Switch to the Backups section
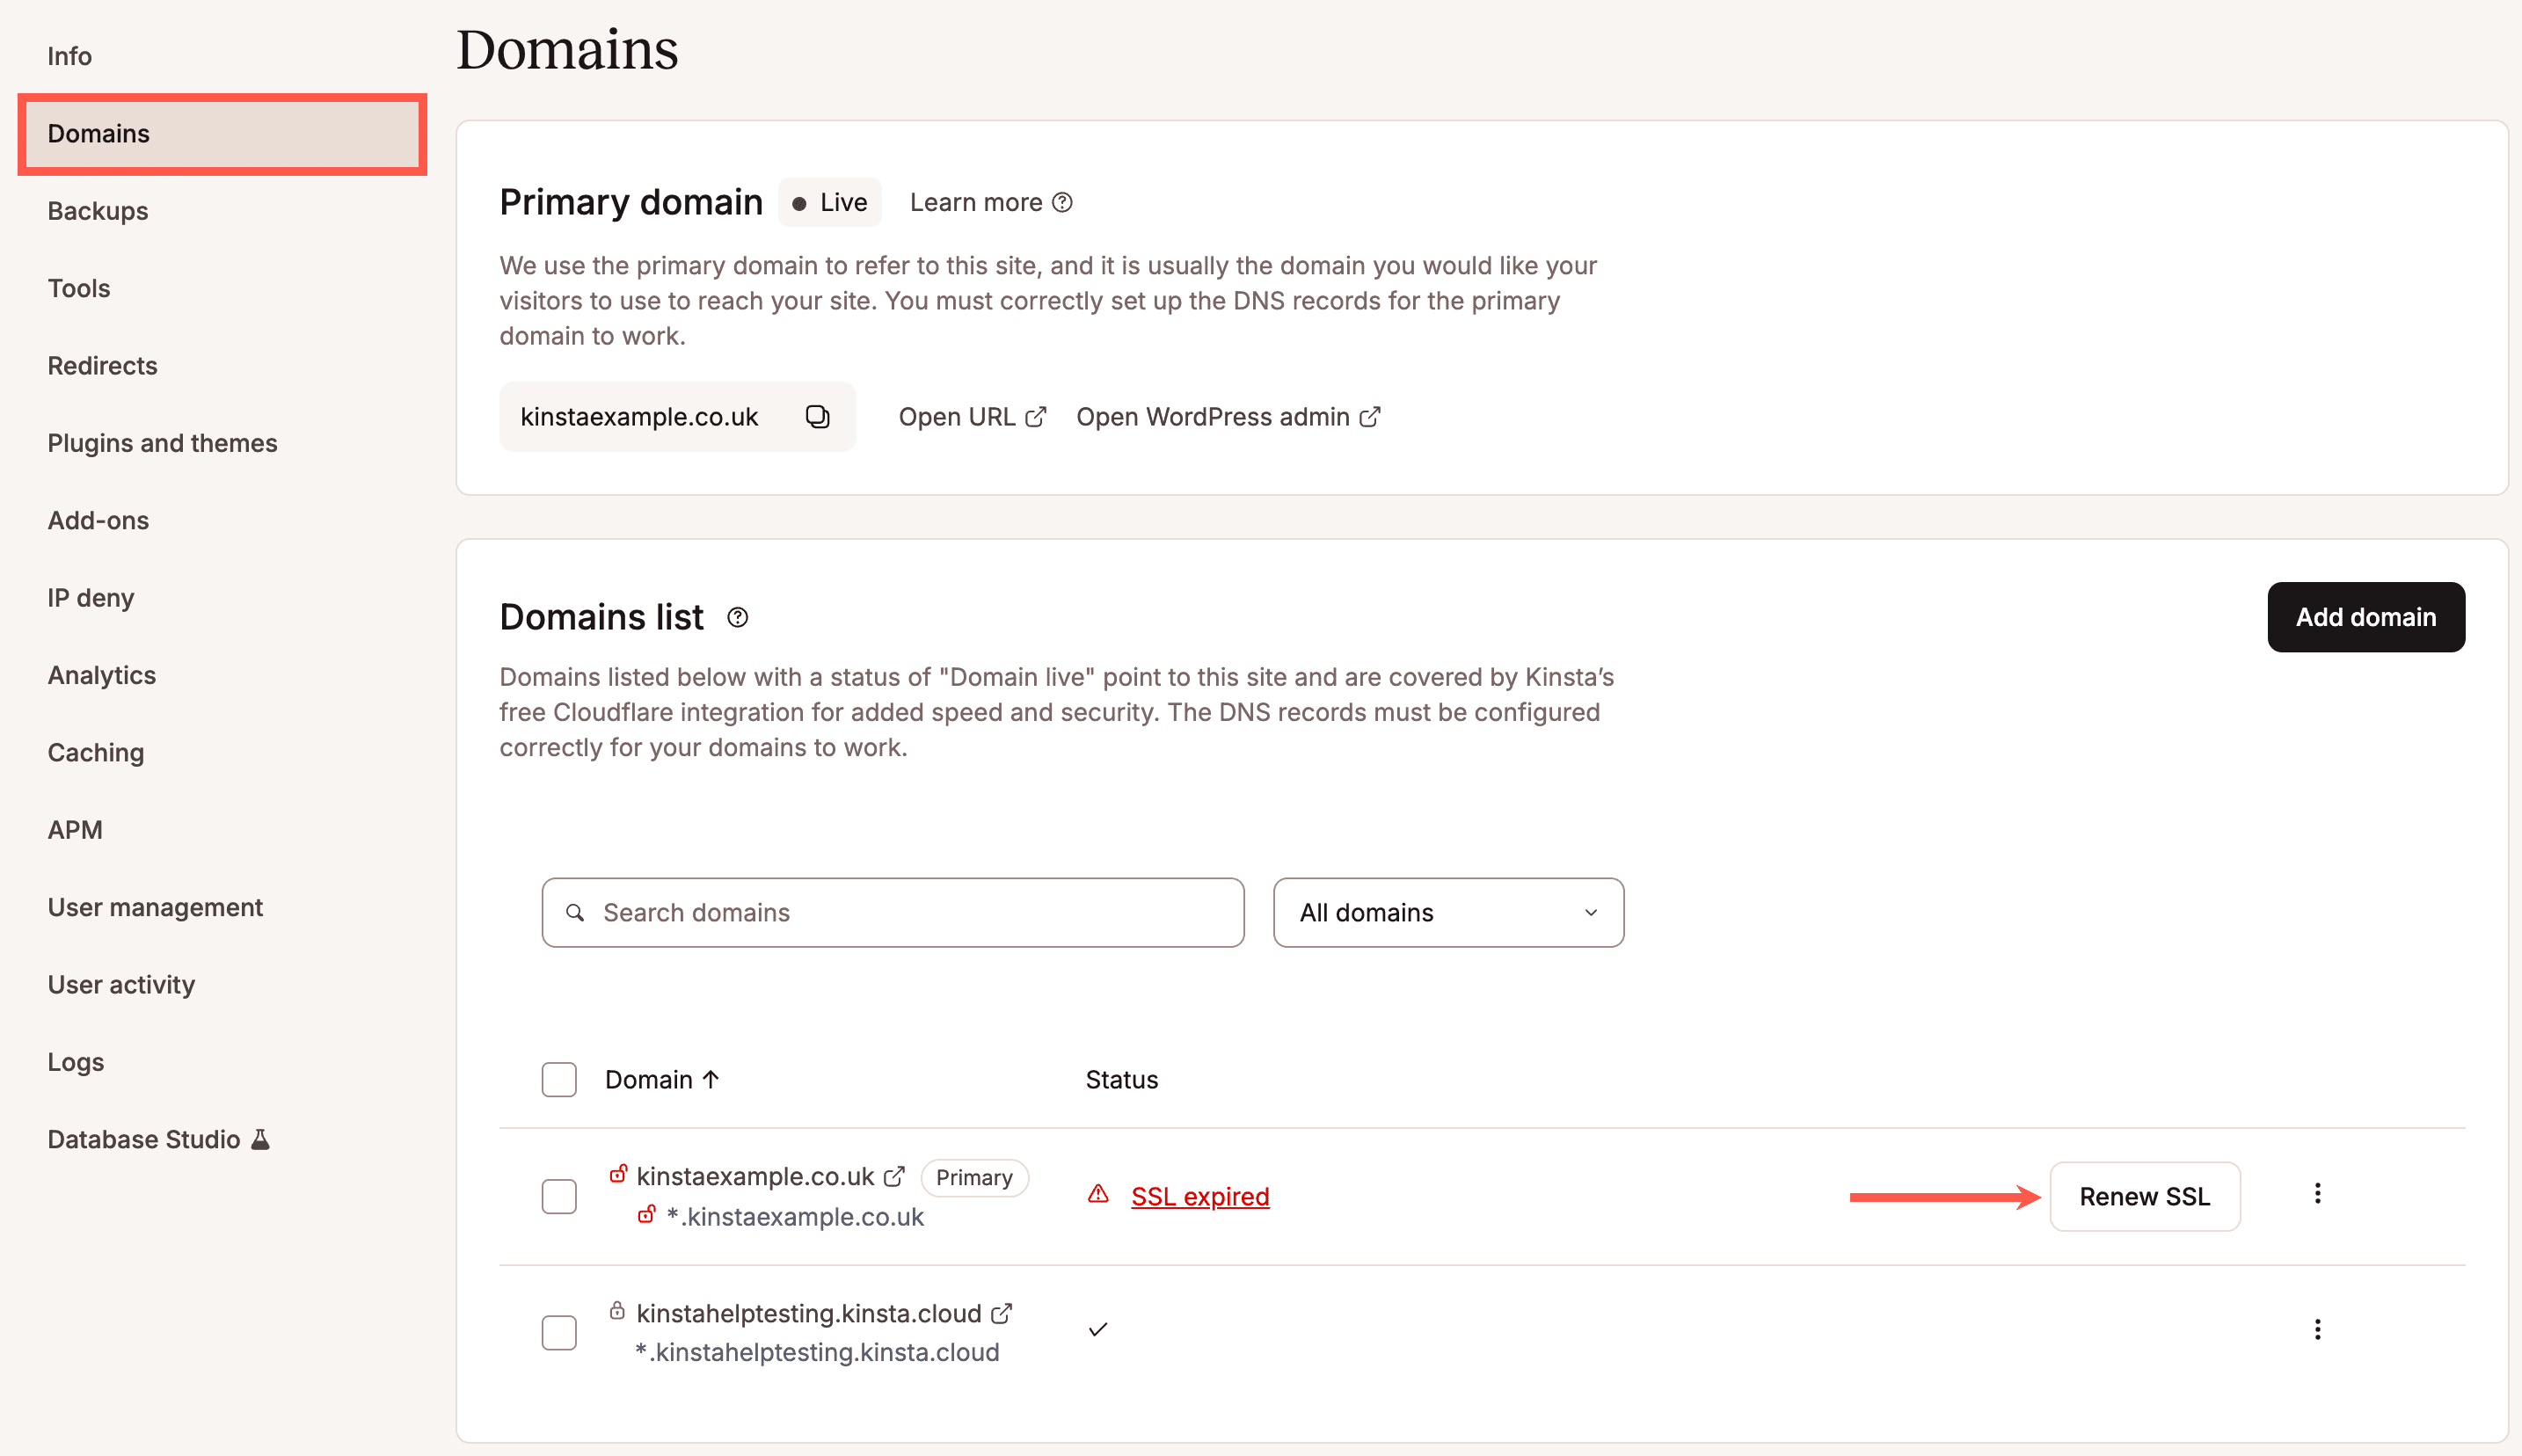 [x=97, y=210]
